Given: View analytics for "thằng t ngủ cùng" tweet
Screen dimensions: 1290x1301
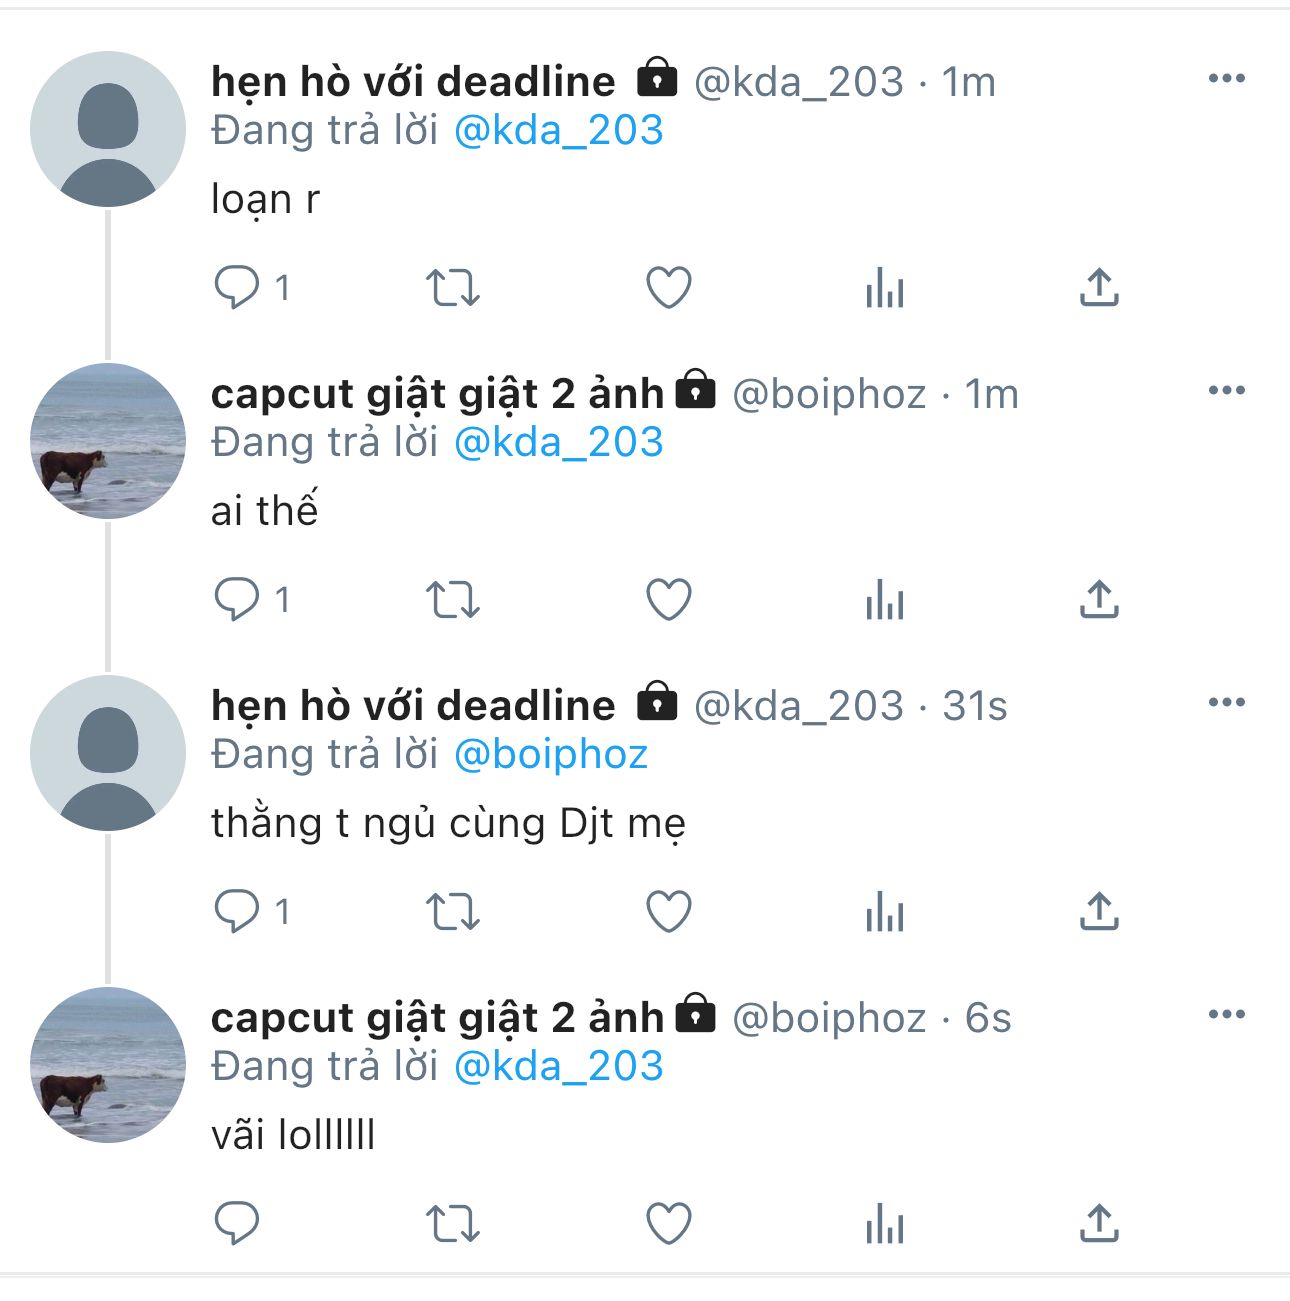Looking at the screenshot, I should click(885, 913).
